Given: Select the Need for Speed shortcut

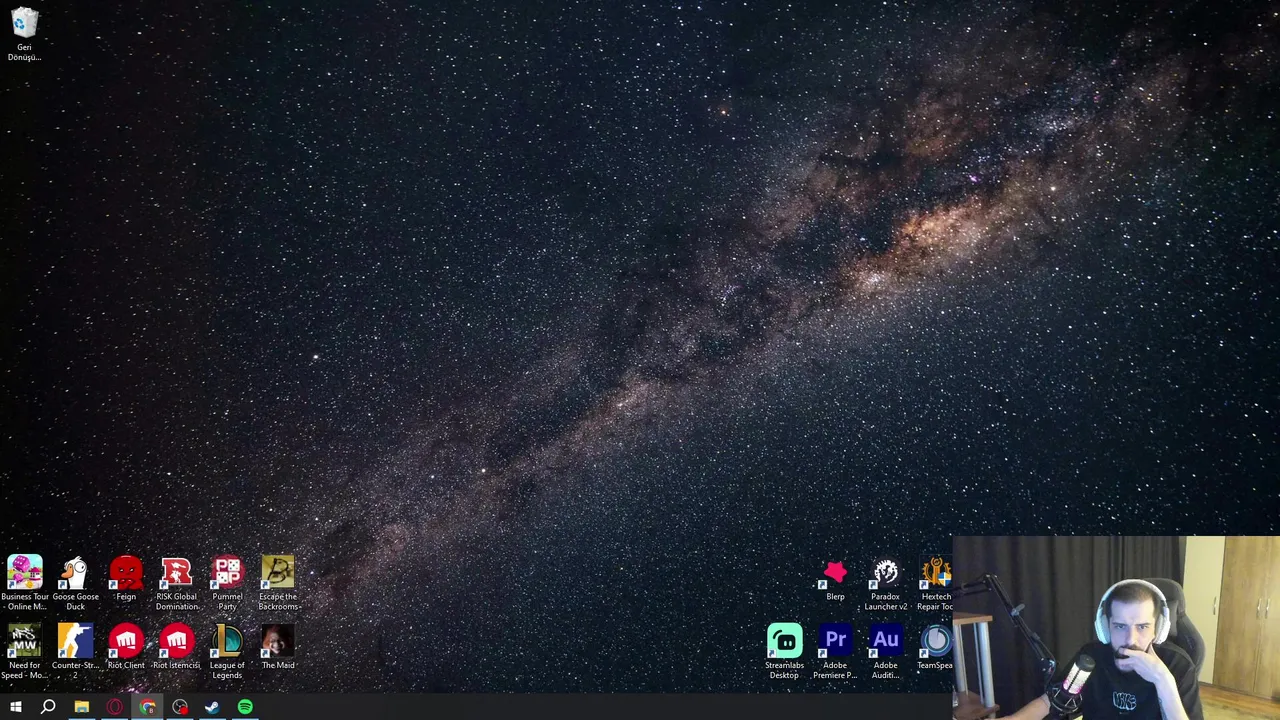Looking at the screenshot, I should (25, 652).
